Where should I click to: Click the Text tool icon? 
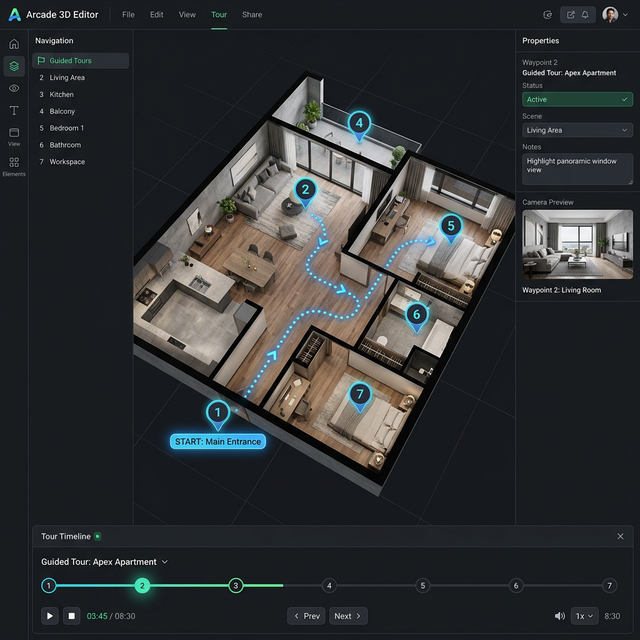click(x=14, y=110)
